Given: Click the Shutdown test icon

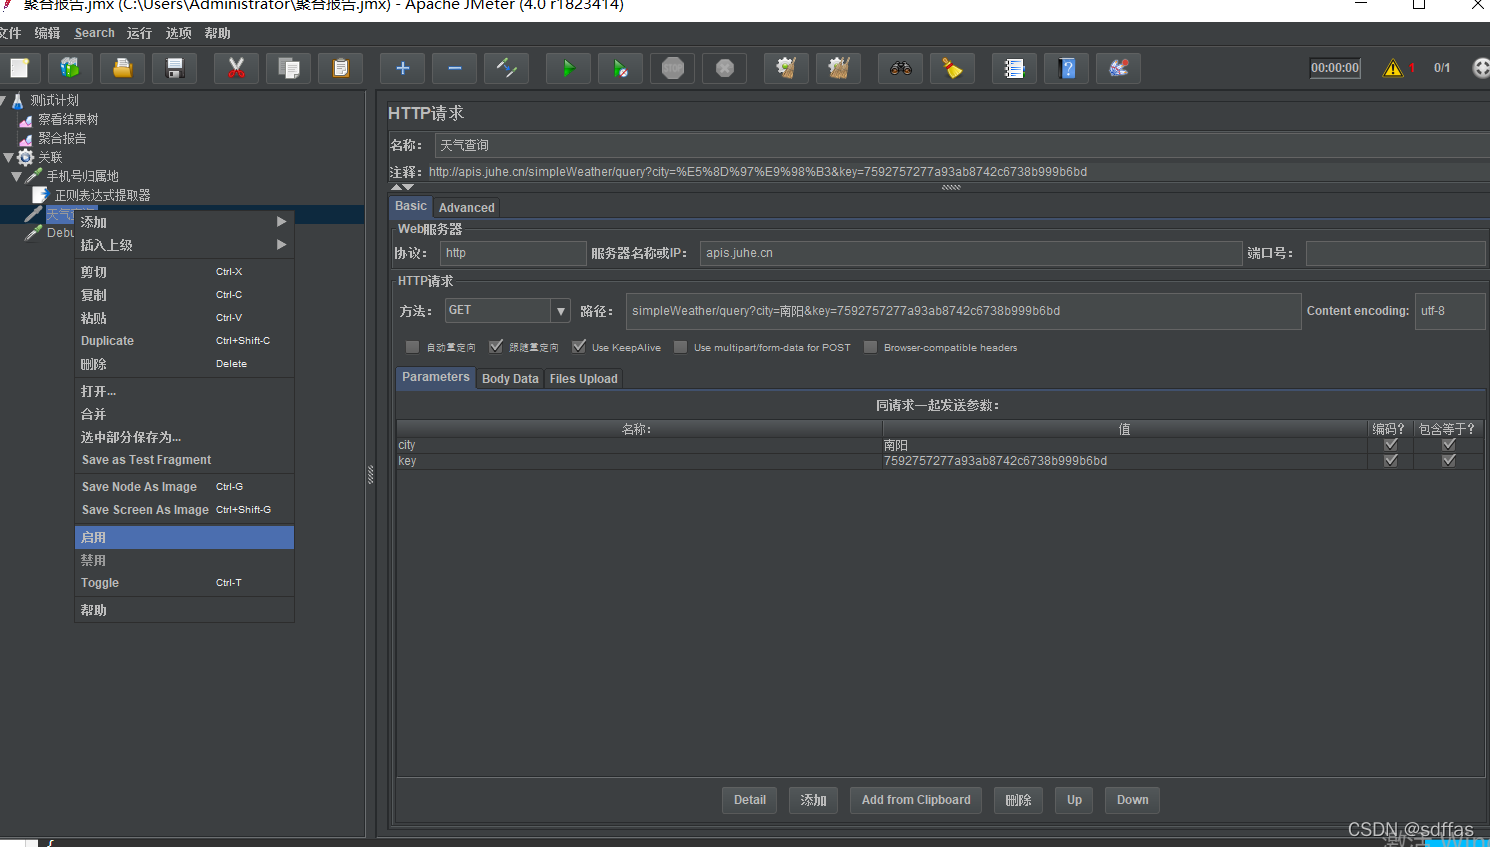Looking at the screenshot, I should [x=724, y=68].
